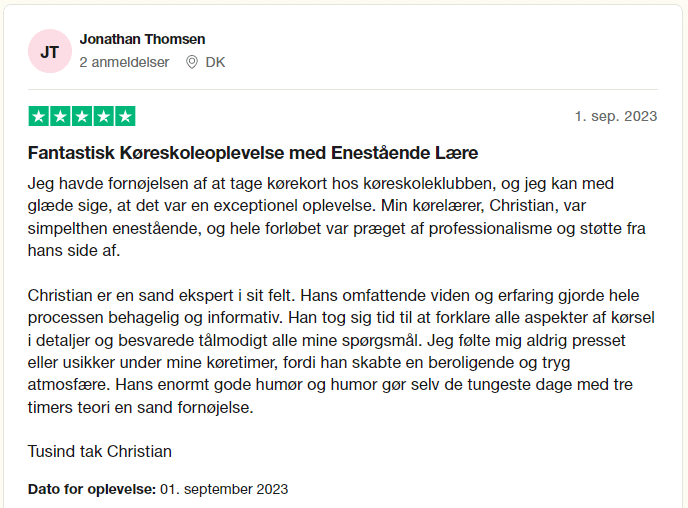The height and width of the screenshot is (508, 688).
Task: Click the first green rating star
Action: [x=39, y=116]
